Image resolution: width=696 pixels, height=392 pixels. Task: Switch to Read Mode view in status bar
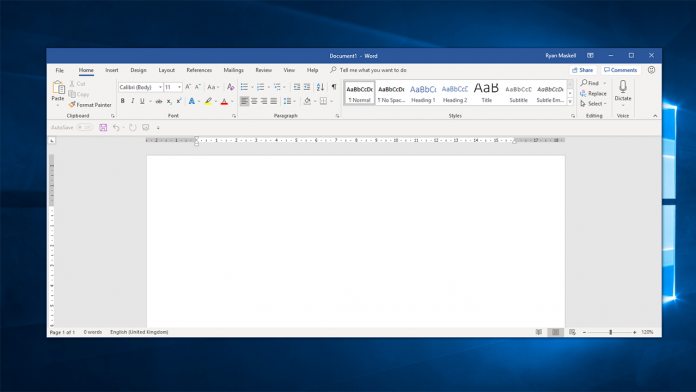[x=538, y=332]
